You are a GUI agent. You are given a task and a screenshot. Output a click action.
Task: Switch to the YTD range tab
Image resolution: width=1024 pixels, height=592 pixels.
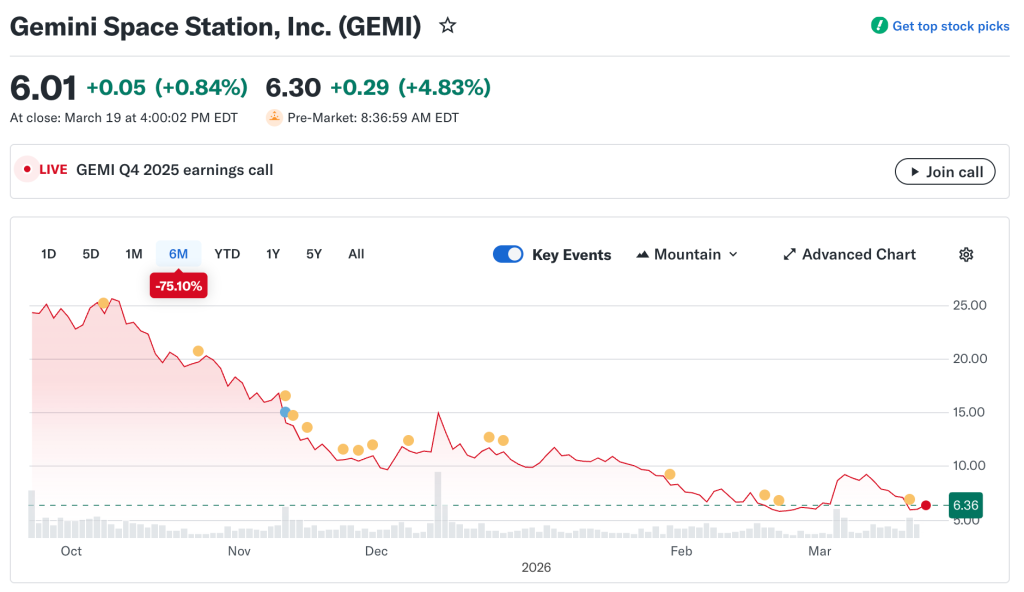pos(227,254)
